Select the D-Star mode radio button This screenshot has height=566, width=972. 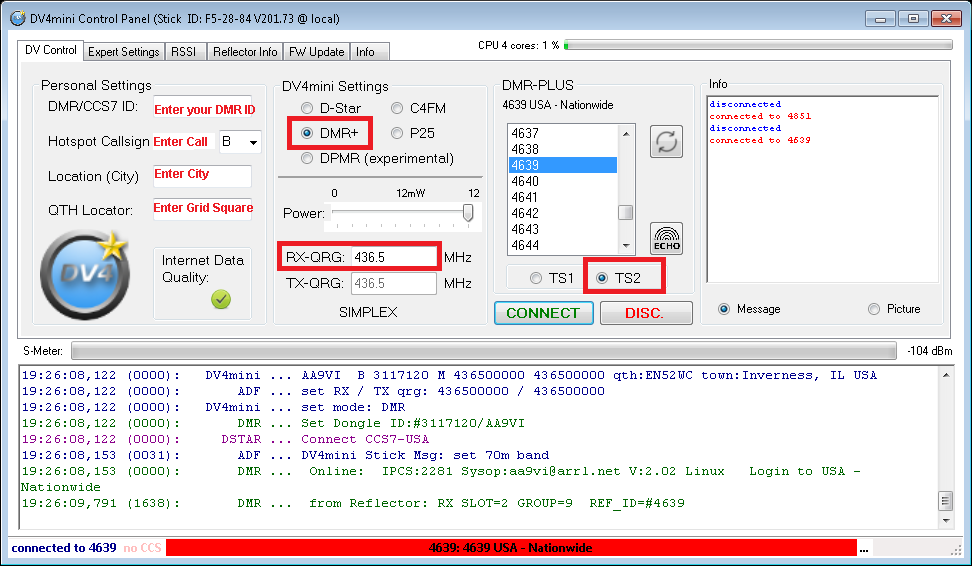click(x=307, y=108)
